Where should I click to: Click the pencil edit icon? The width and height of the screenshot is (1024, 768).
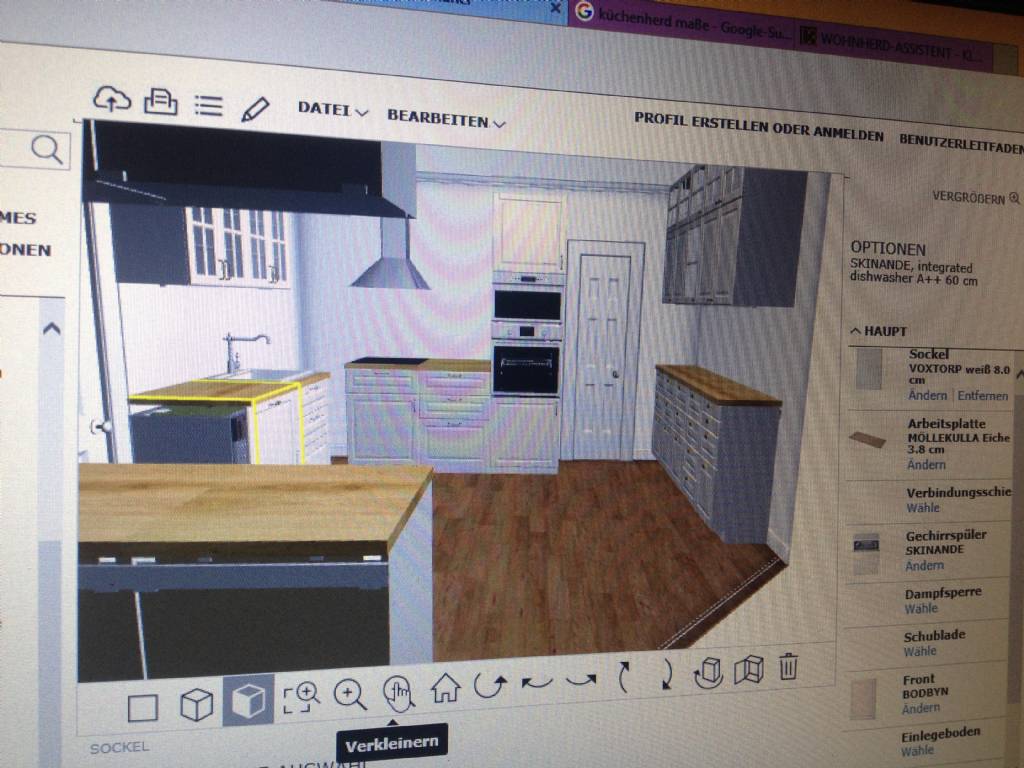(255, 108)
